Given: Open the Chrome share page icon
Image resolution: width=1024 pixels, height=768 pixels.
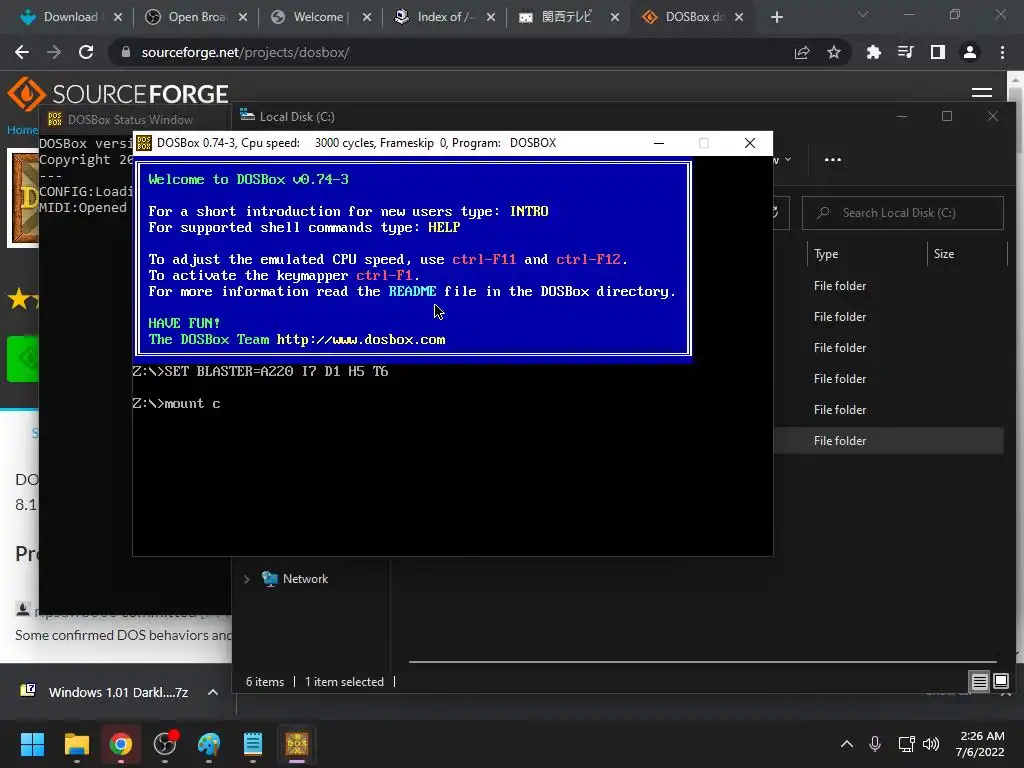Looking at the screenshot, I should (x=802, y=52).
